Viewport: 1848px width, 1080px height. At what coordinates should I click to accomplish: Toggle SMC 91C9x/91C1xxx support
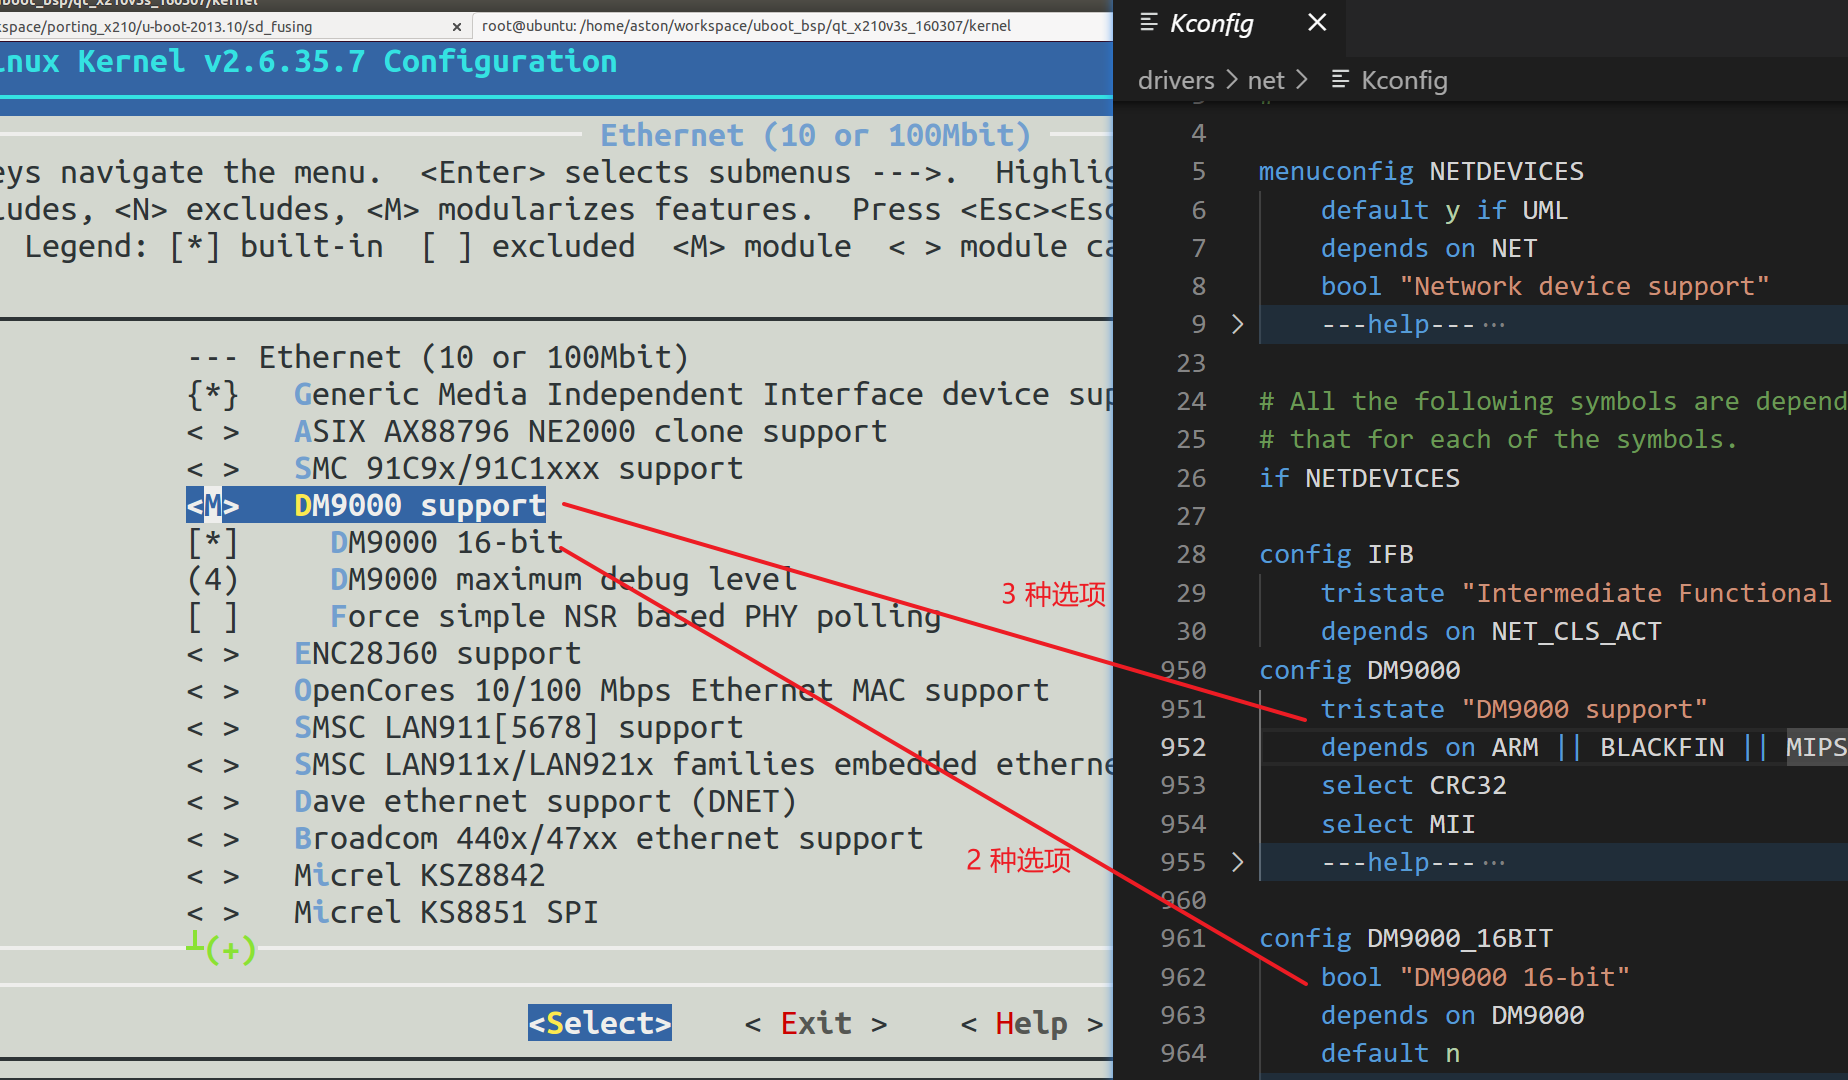click(x=213, y=468)
